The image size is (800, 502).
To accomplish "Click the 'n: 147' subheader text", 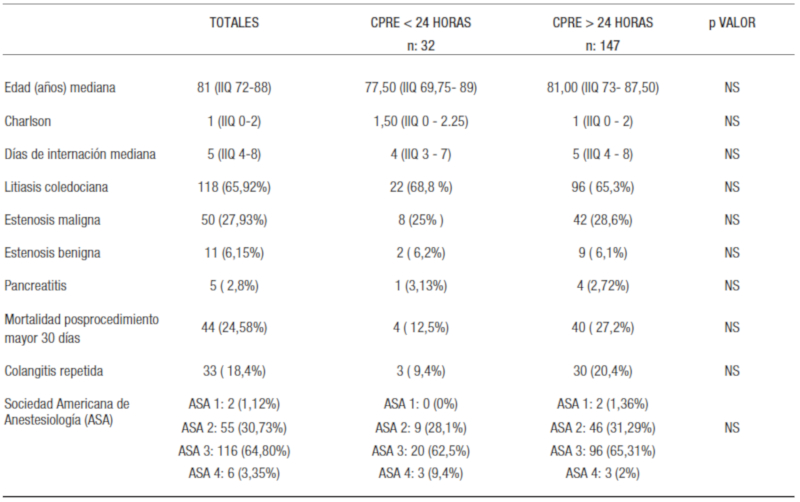I will 597,46.
